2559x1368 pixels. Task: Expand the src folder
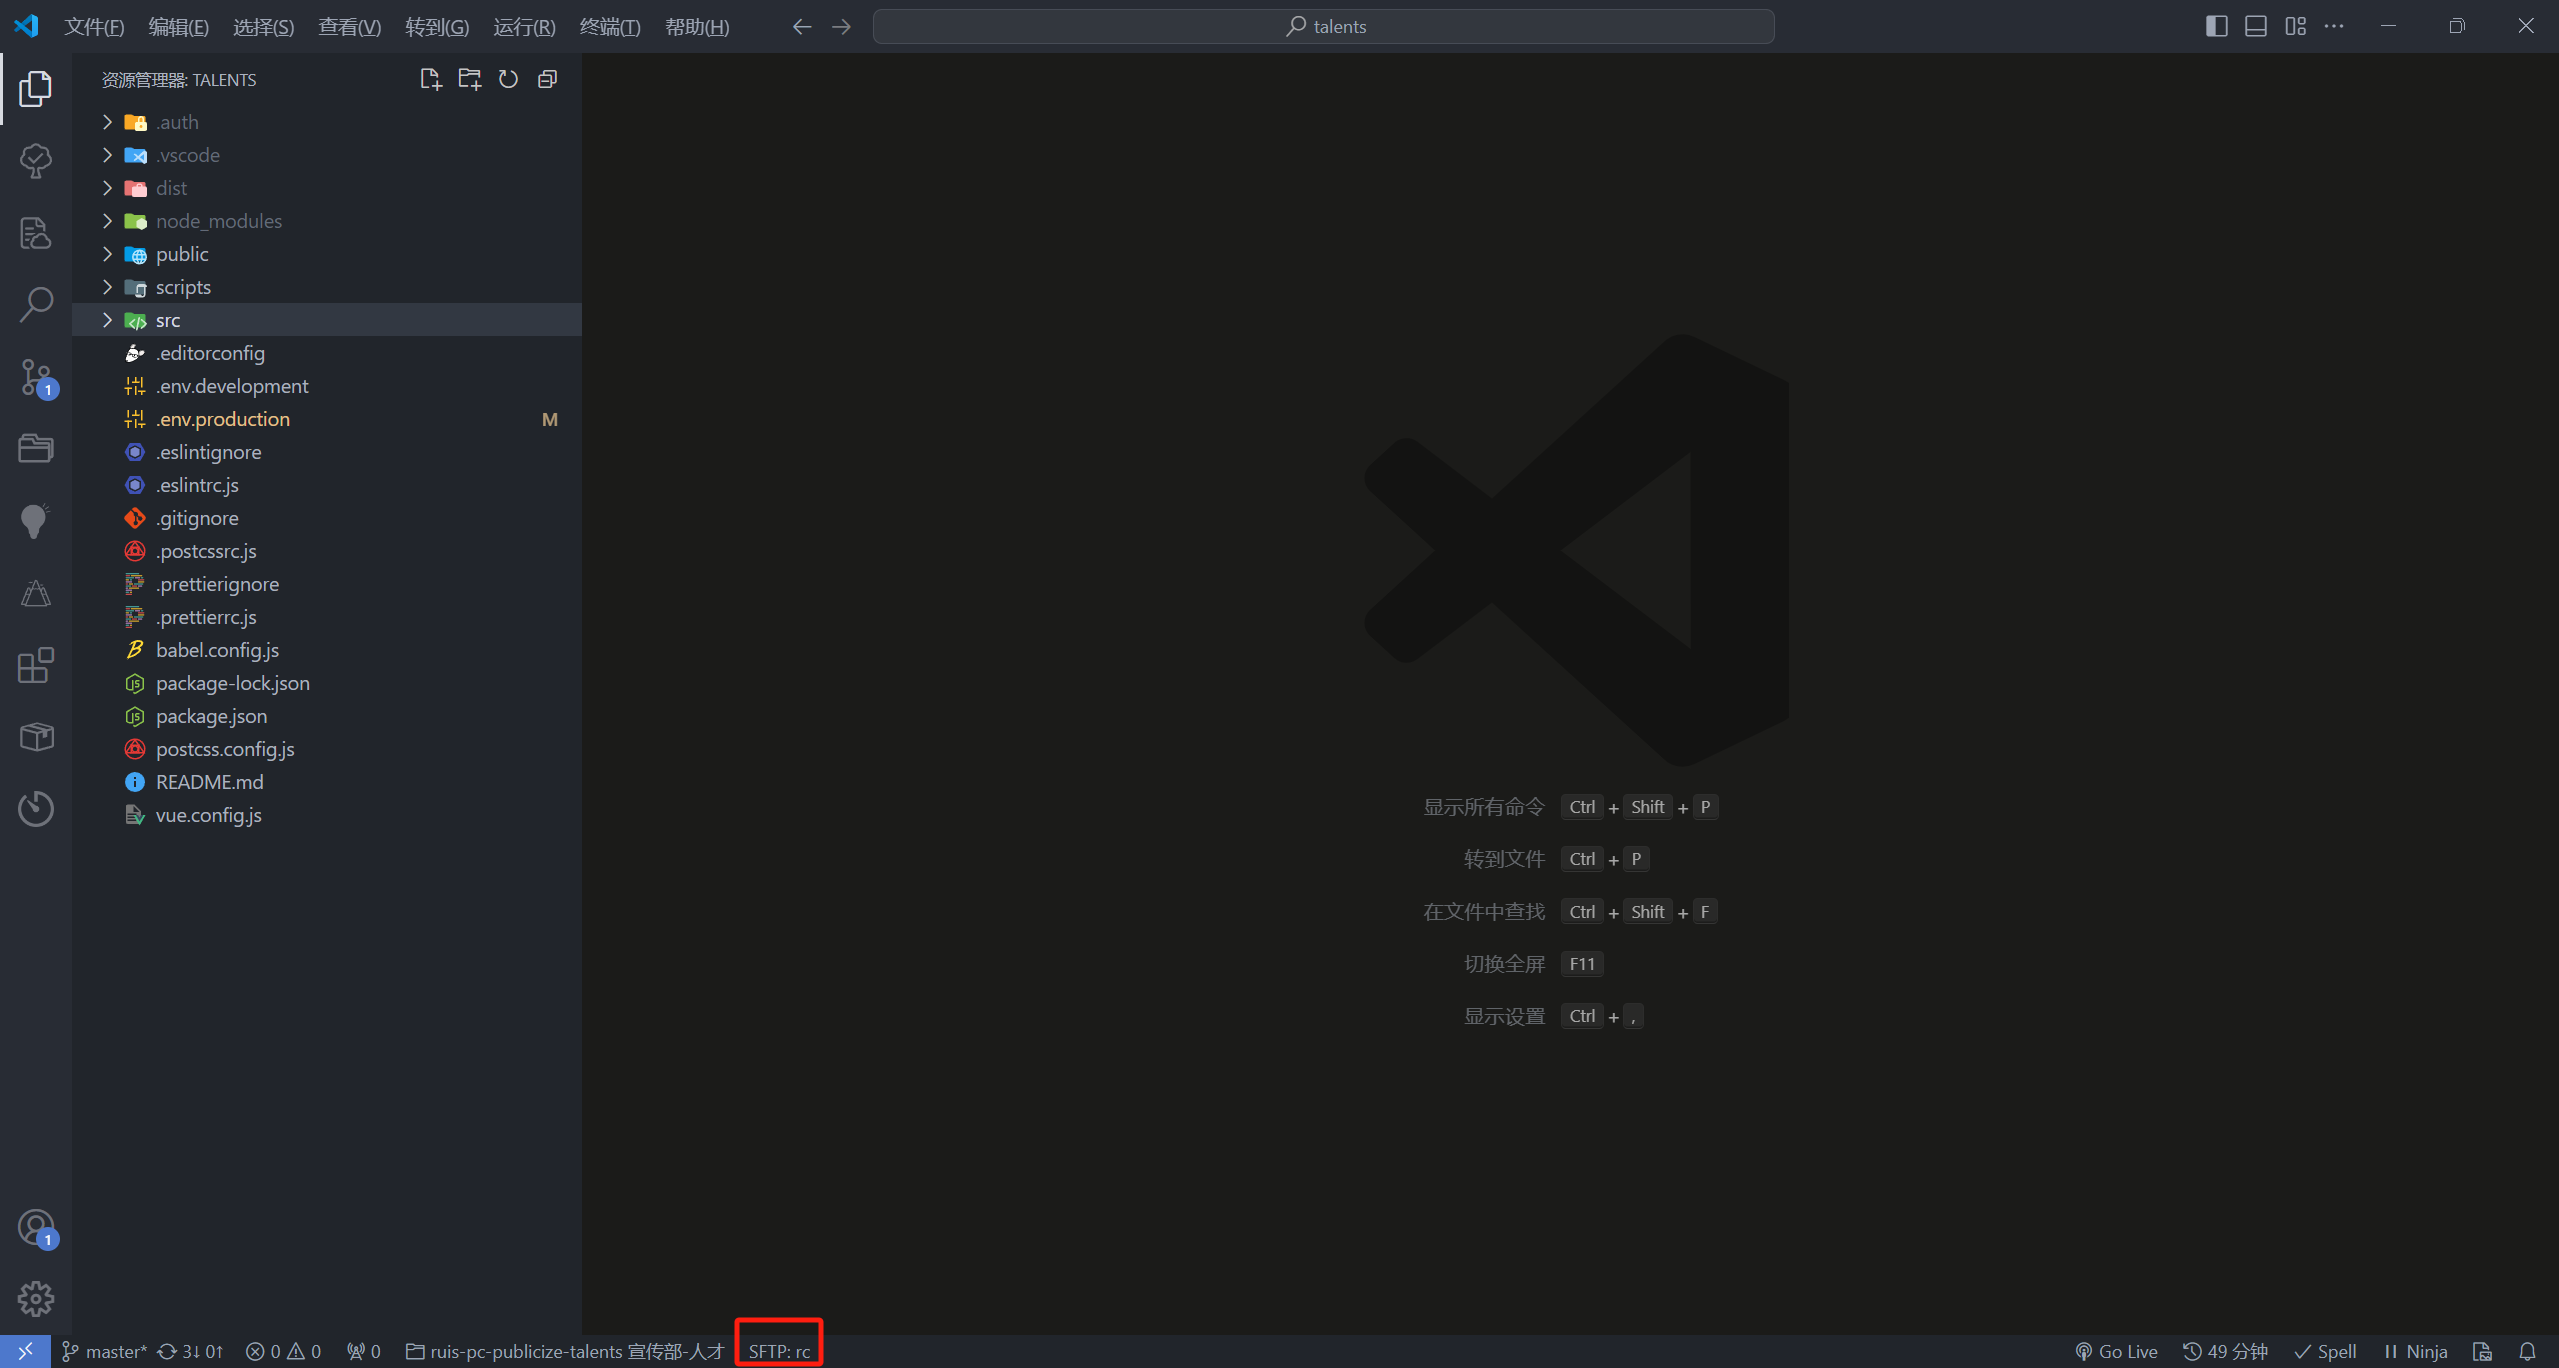pyautogui.click(x=327, y=320)
